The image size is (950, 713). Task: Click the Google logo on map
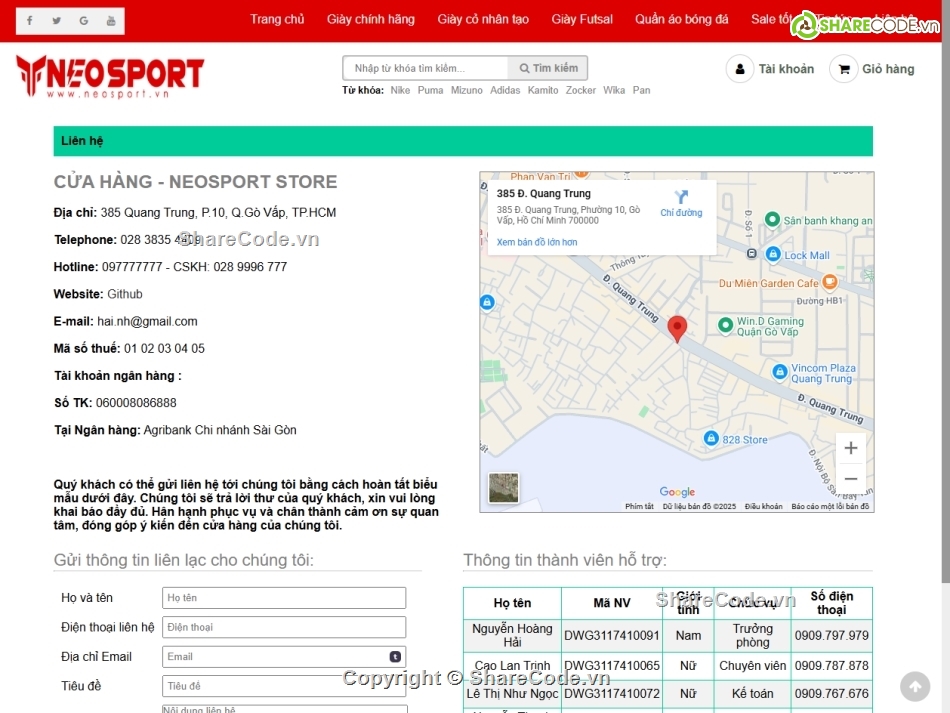[677, 492]
